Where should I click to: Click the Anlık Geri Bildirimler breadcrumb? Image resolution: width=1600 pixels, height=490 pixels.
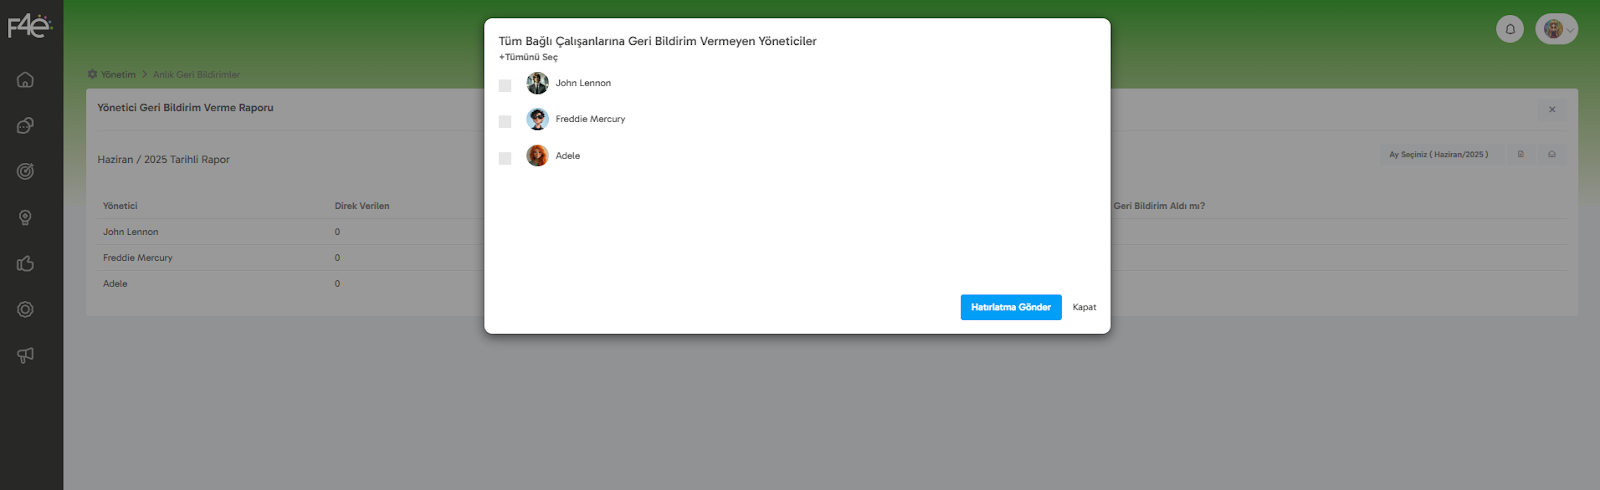coord(196,75)
